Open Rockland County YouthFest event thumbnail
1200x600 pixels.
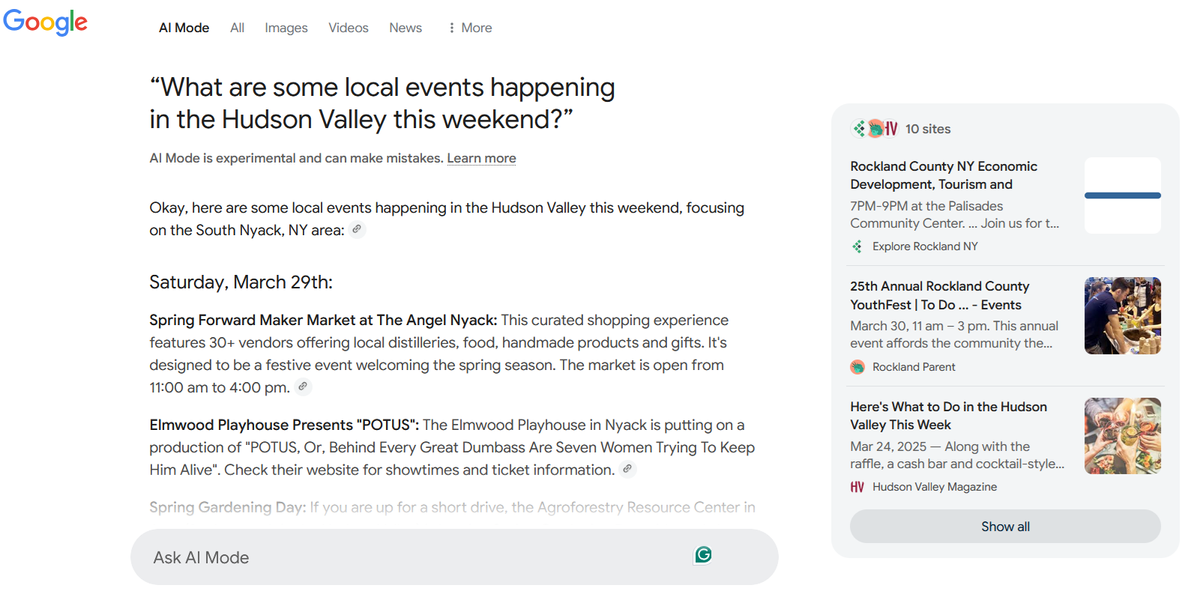[x=1123, y=316]
